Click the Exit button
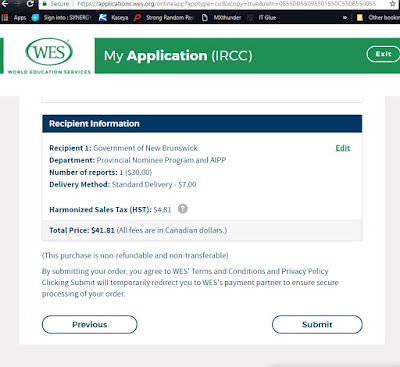The image size is (400, 367). [383, 54]
